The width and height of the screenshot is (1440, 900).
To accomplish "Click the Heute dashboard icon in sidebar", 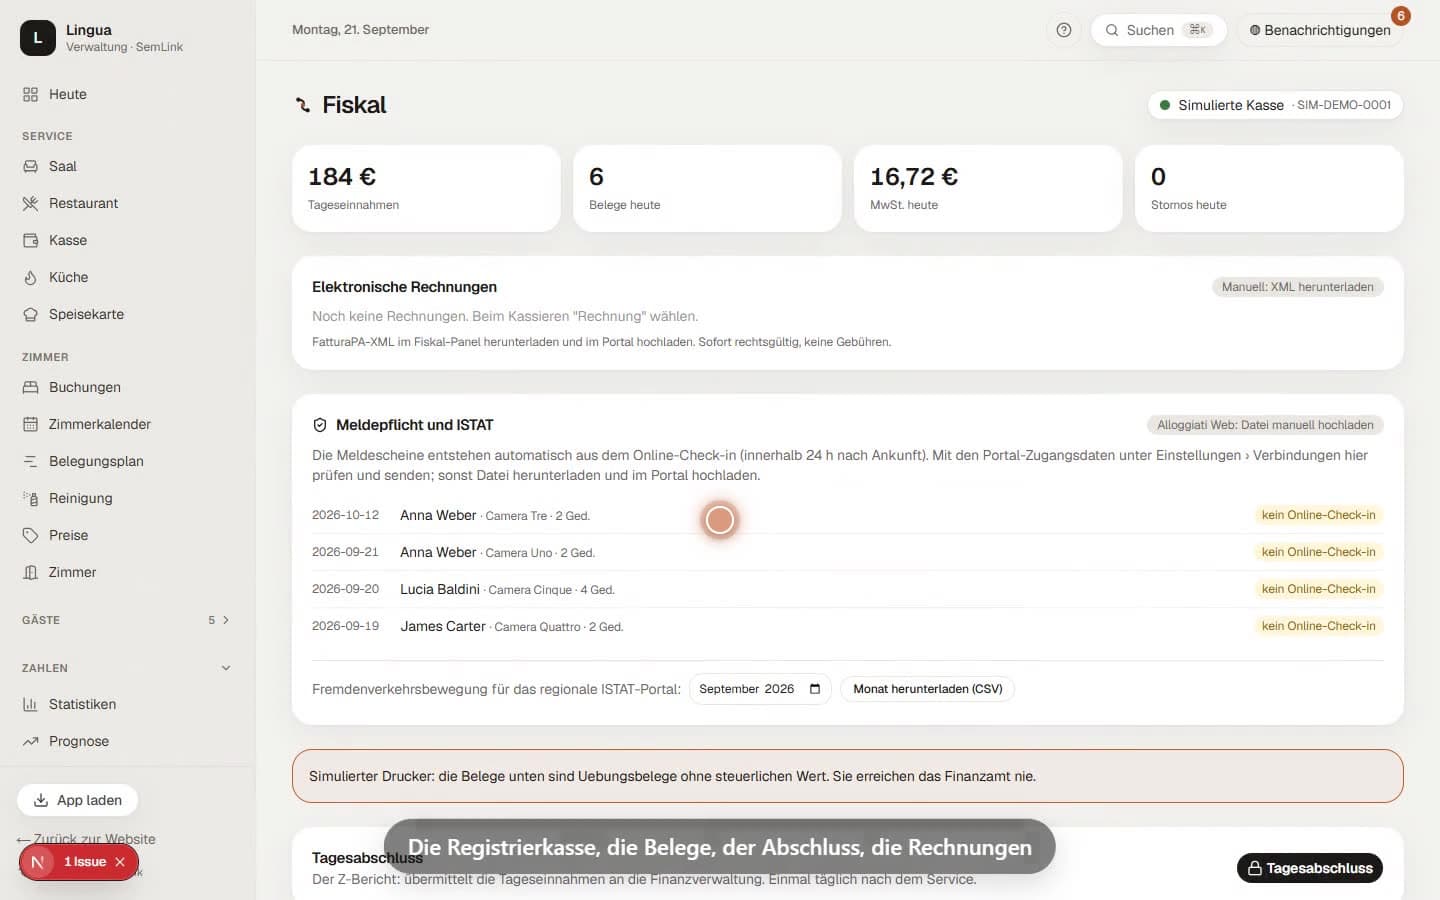I will pyautogui.click(x=30, y=95).
